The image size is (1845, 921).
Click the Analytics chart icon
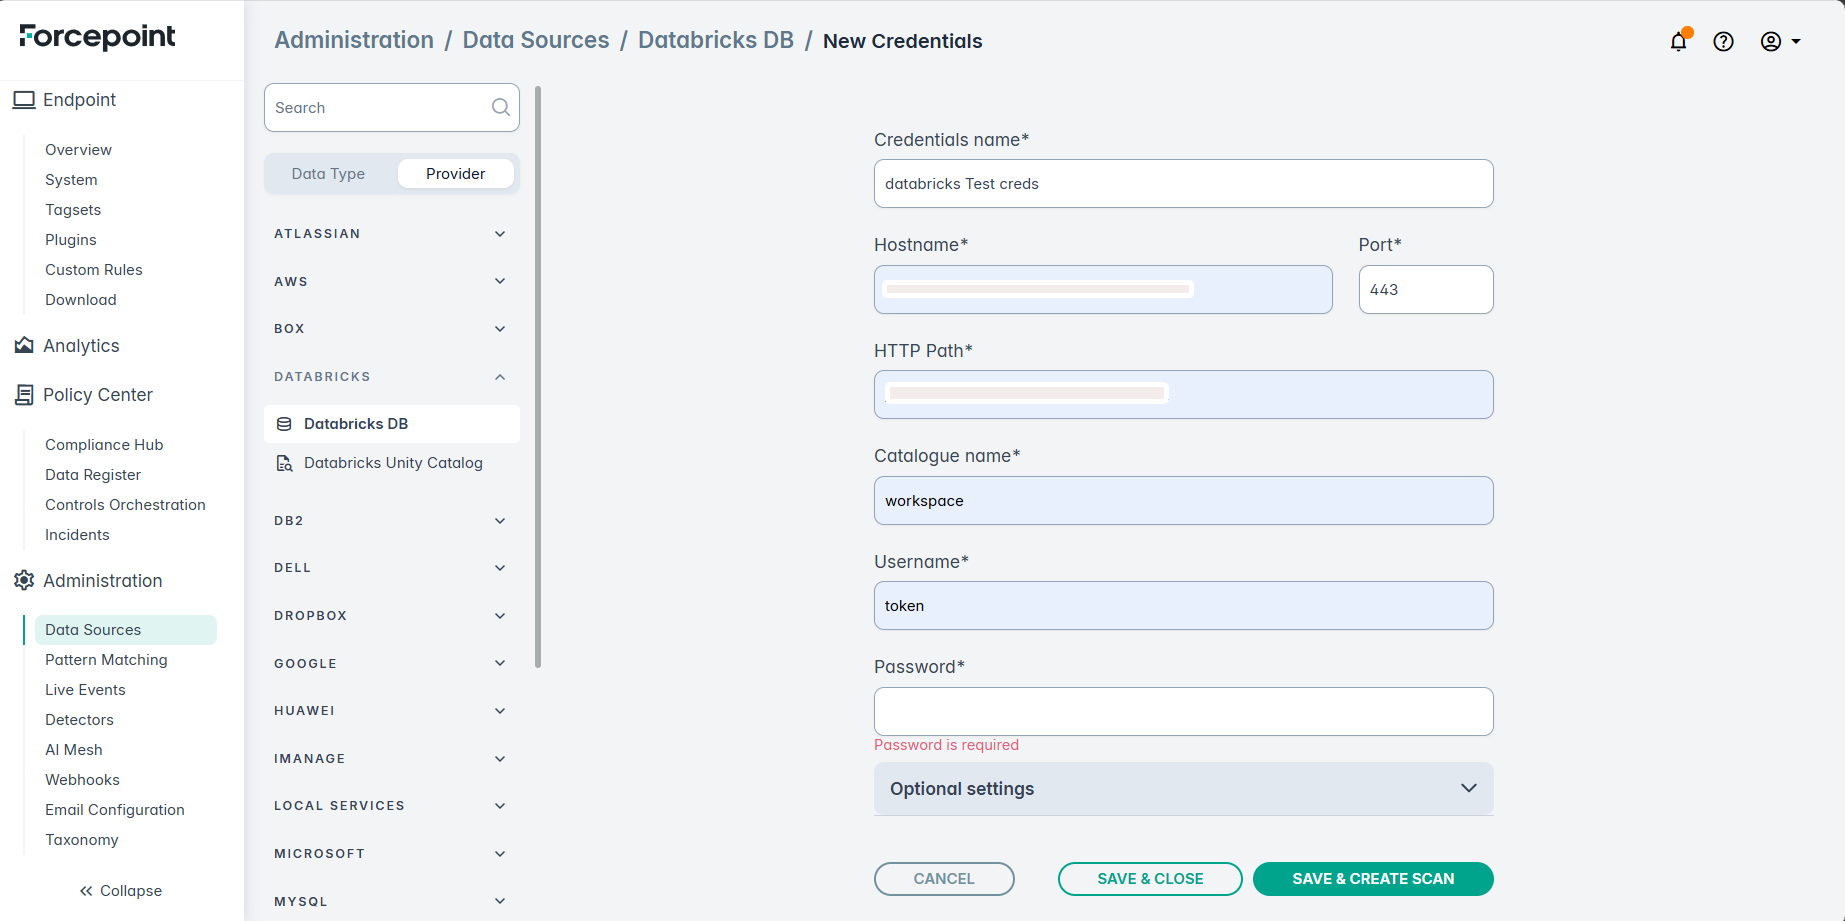coord(24,346)
